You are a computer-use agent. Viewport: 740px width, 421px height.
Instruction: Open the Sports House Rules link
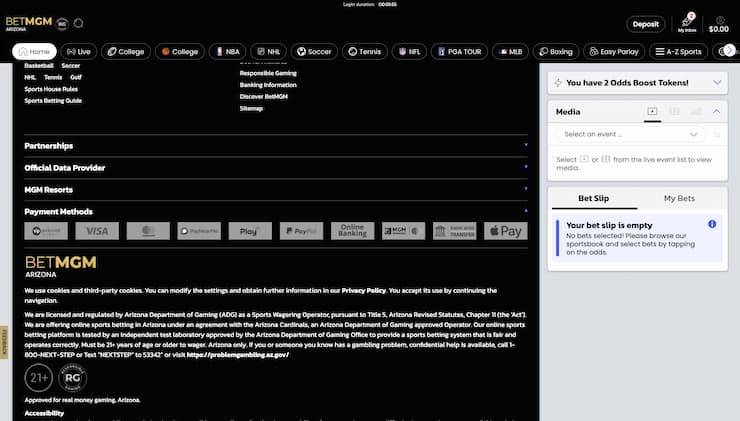51,89
